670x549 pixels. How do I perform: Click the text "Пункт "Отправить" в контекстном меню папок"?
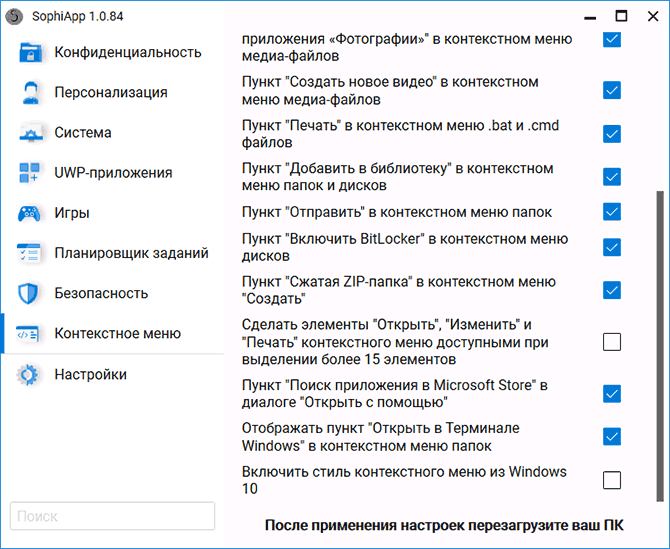397,212
